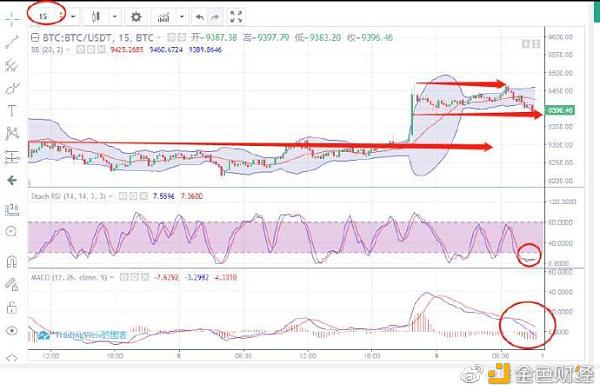Select the brush drawing tool
Image resolution: width=600 pixels, height=390 pixels.
coord(12,88)
